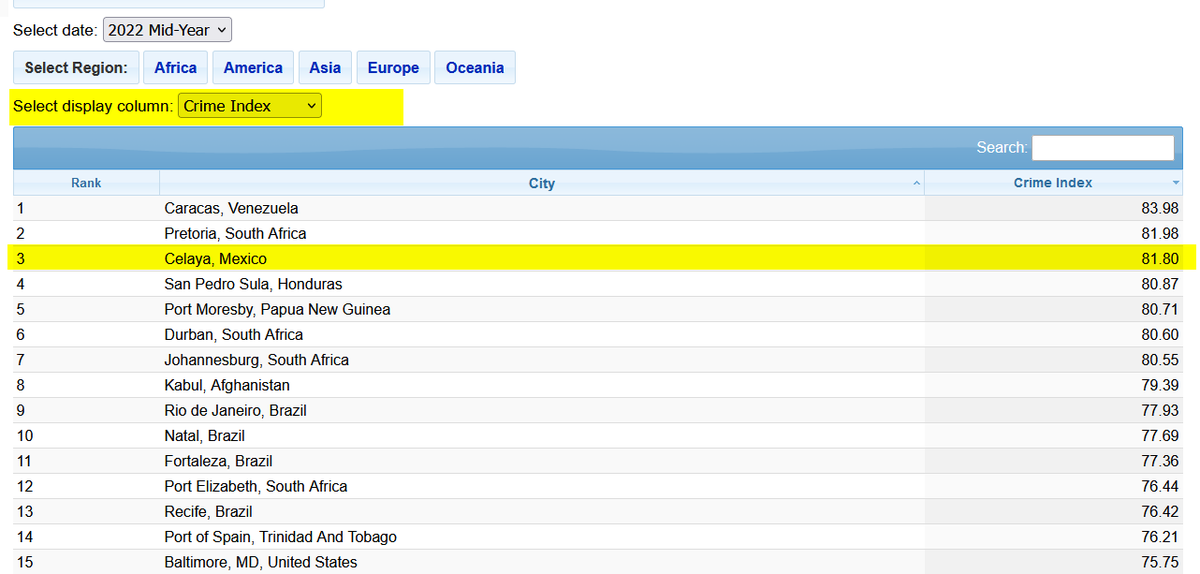The image size is (1200, 574).
Task: Click the crime index value 80.87
Action: [x=1159, y=284]
